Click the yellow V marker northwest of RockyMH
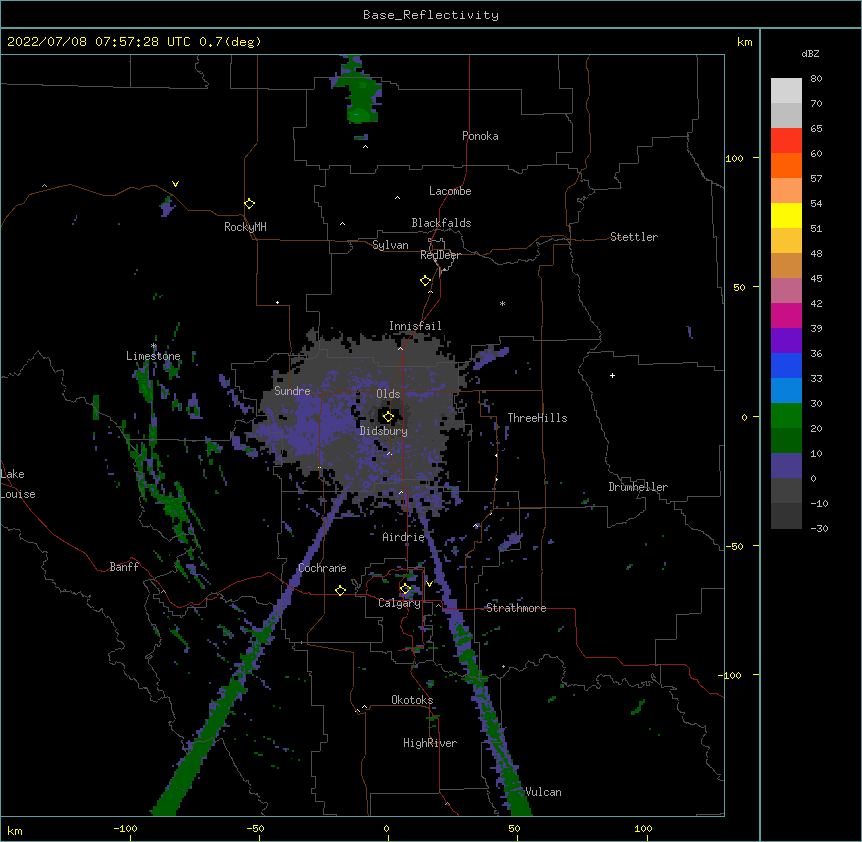The height and width of the screenshot is (842, 862). coord(175,184)
